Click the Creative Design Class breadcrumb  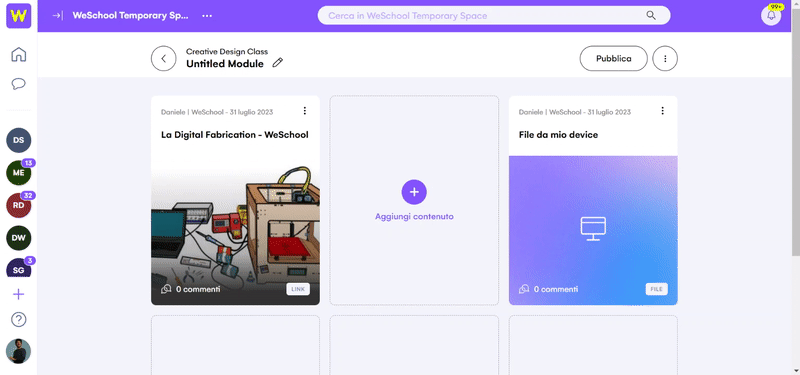point(227,52)
